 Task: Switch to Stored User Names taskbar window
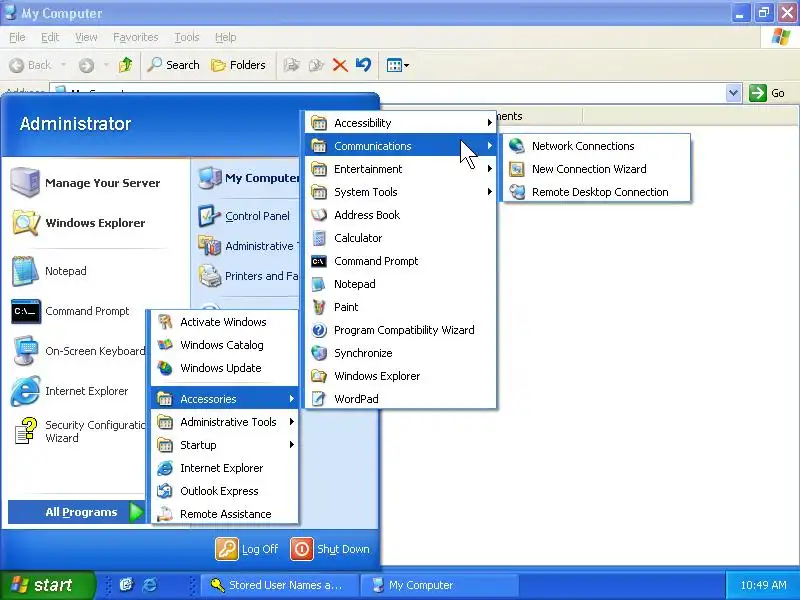pos(280,585)
